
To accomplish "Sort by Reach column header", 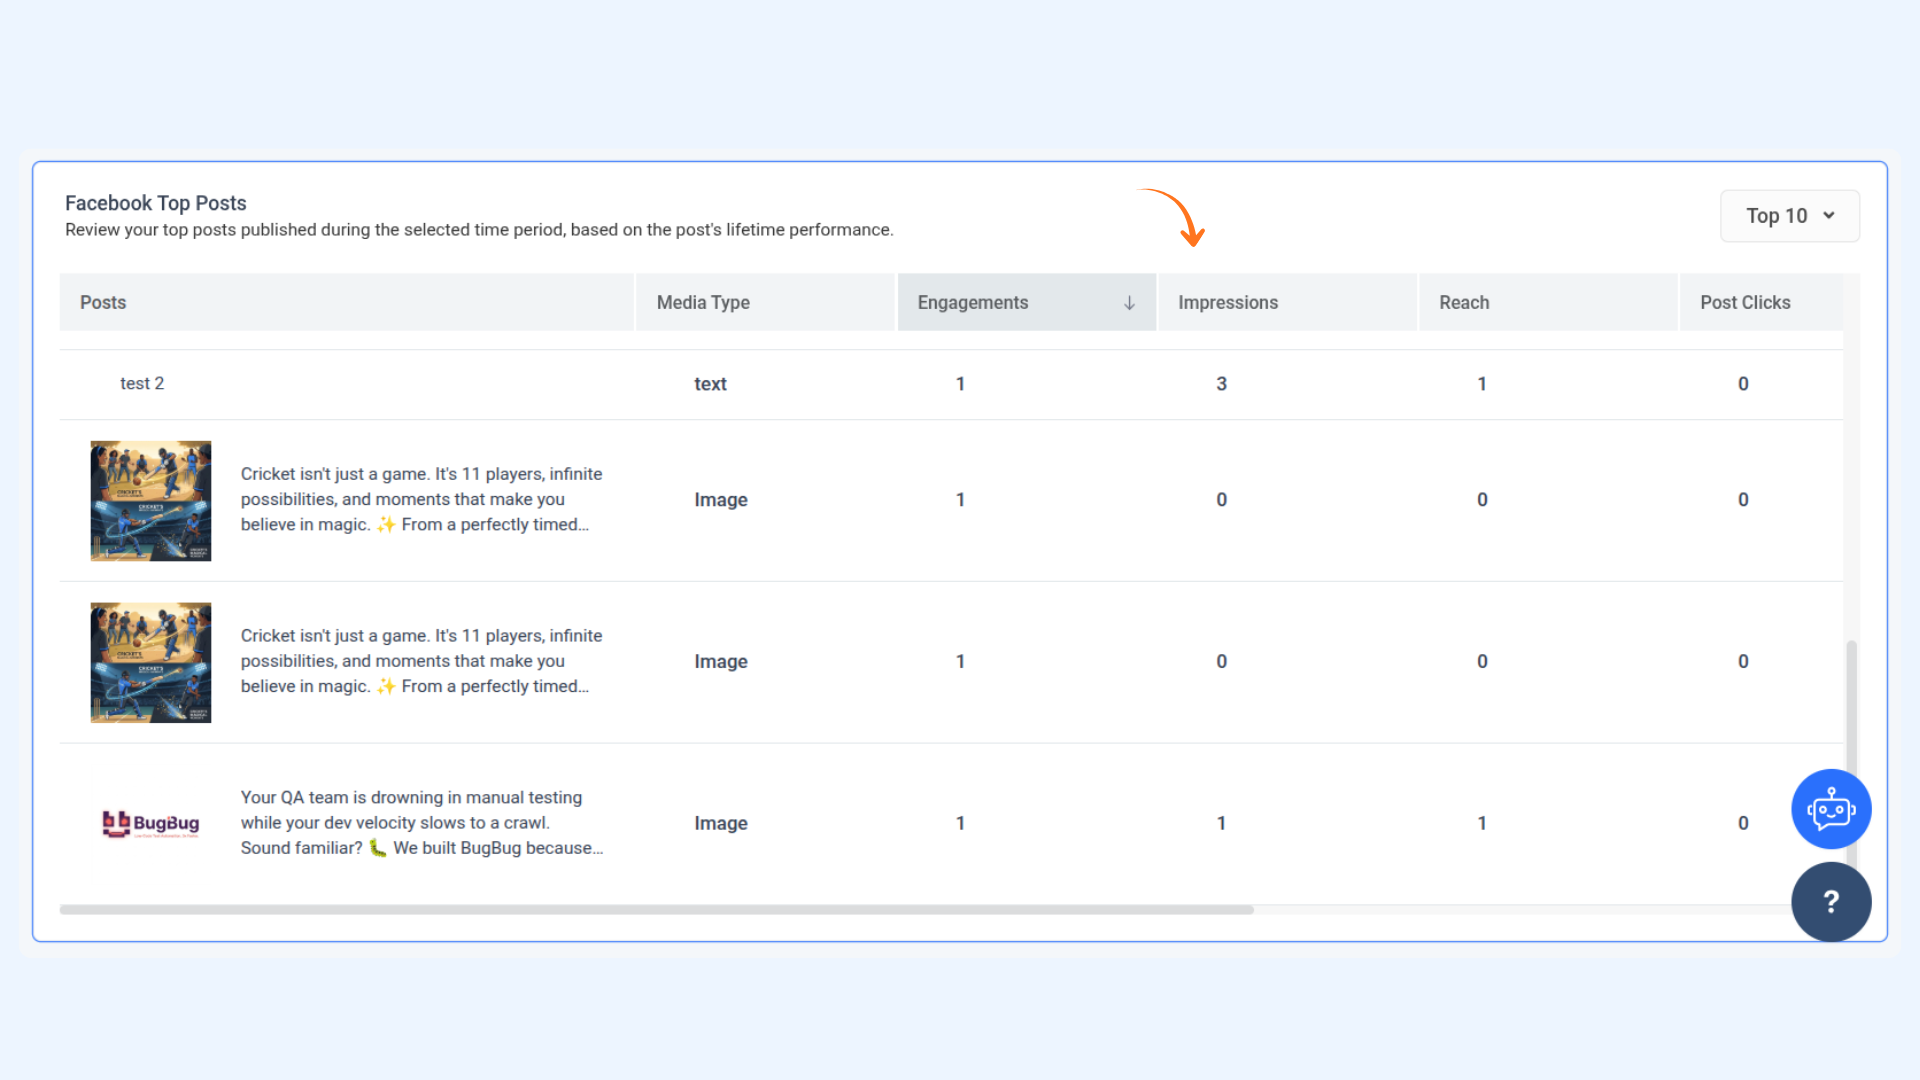I will [x=1463, y=303].
